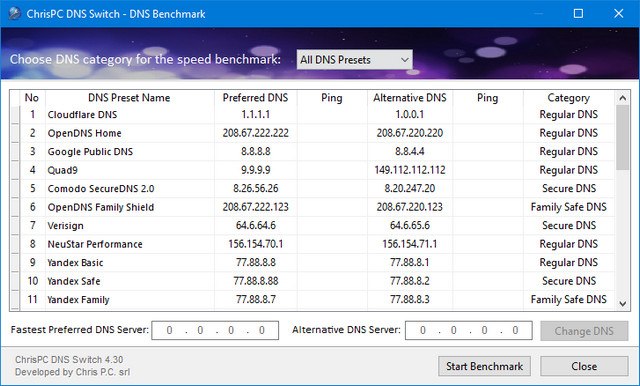640x386 pixels.
Task: Click the 64.6.64.6 cell
Action: tap(256, 225)
